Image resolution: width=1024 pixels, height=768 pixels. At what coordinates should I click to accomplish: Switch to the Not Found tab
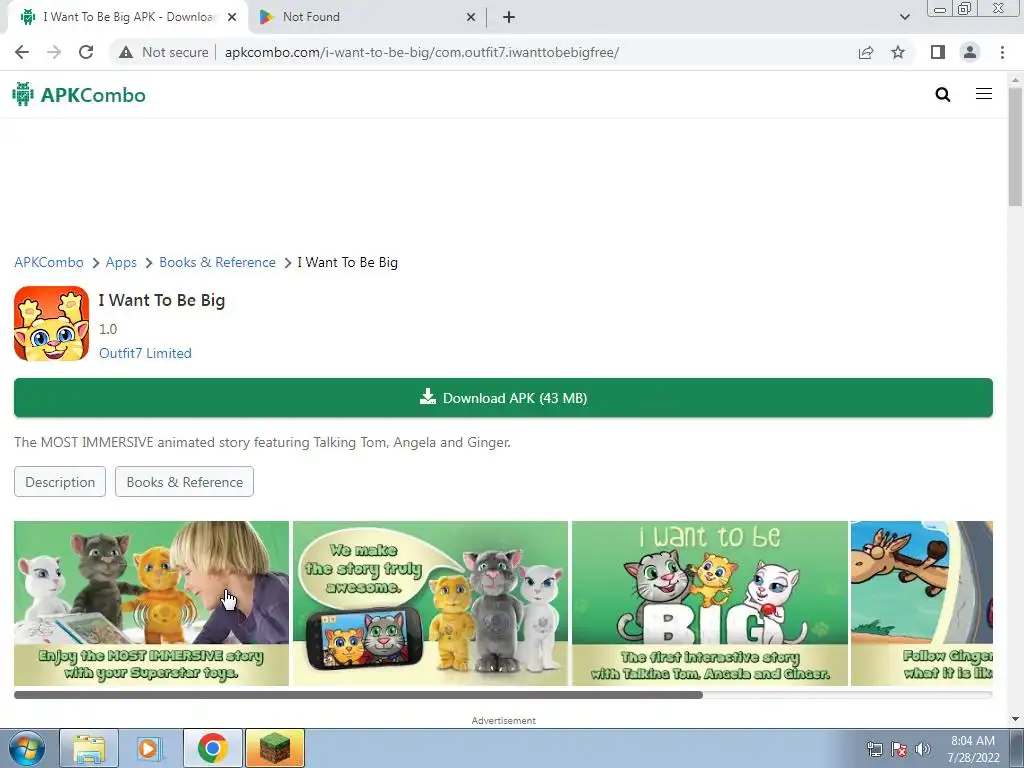click(x=368, y=17)
